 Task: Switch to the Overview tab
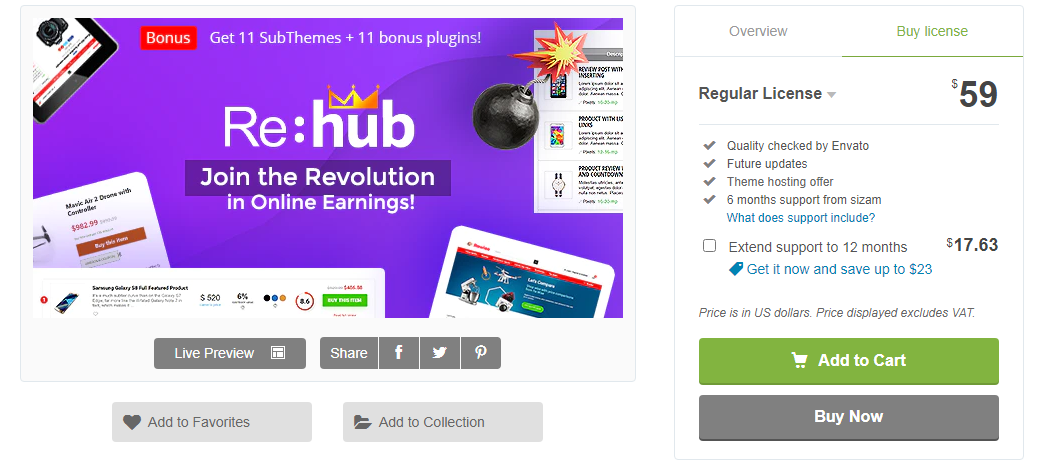point(758,31)
